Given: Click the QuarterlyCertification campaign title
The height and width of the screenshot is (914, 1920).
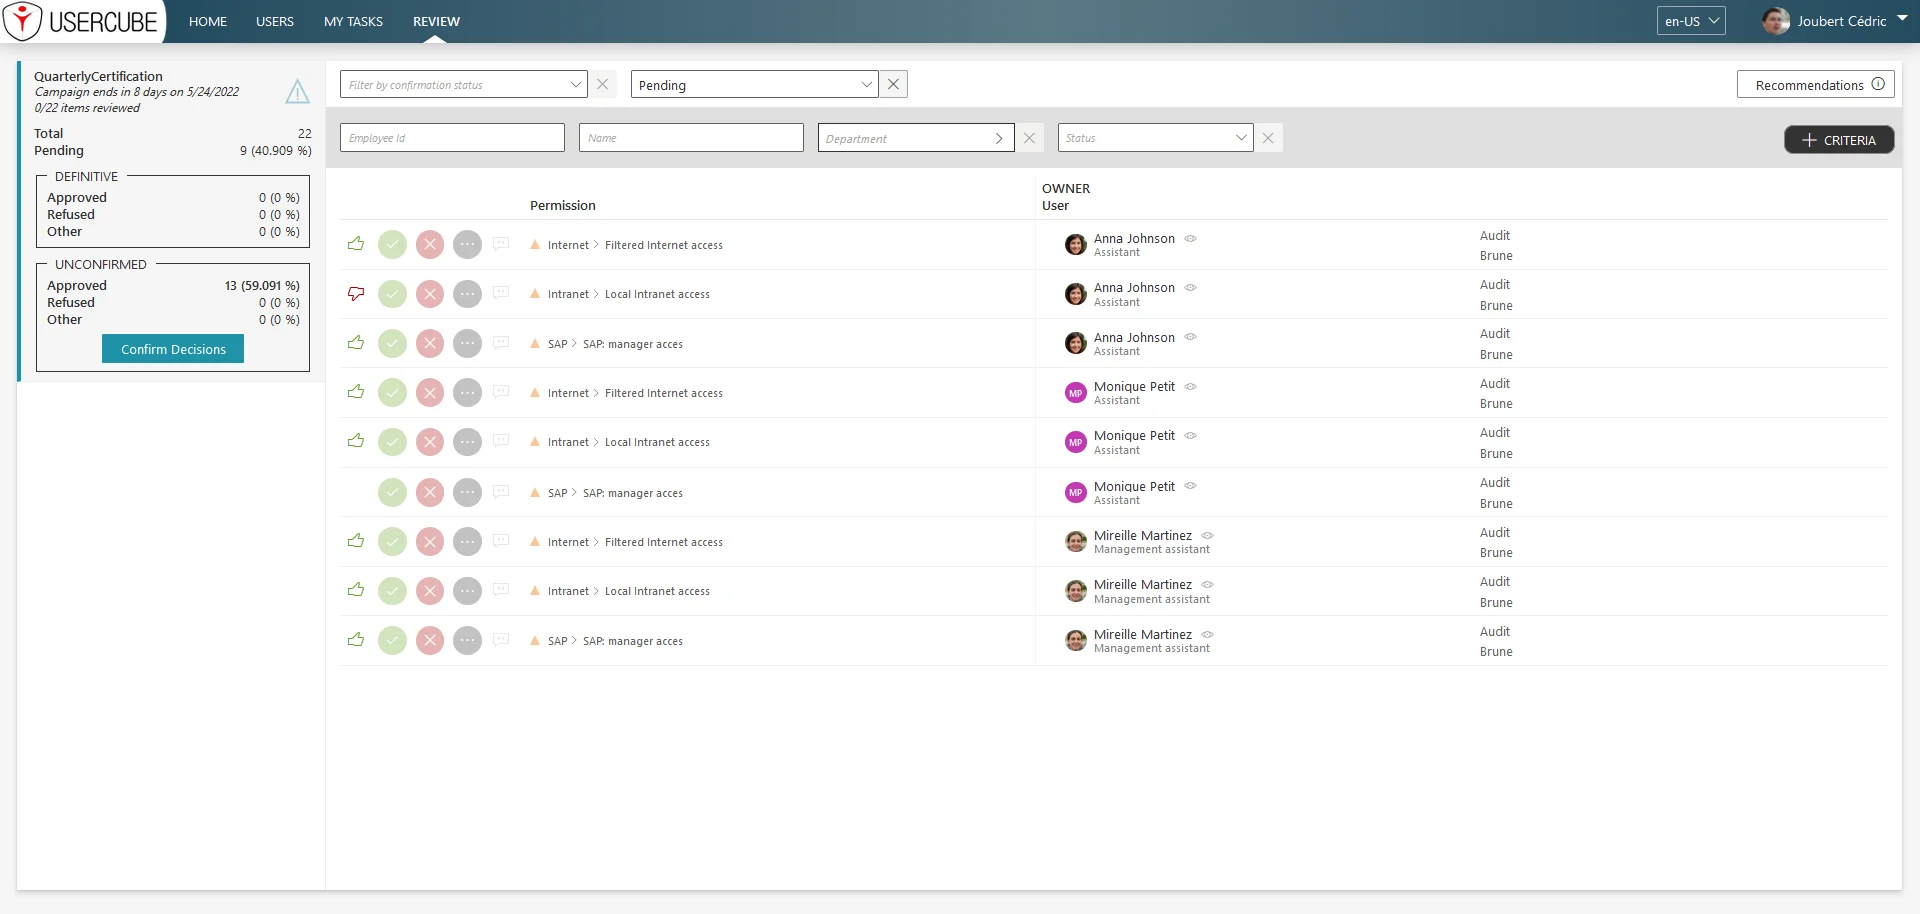Looking at the screenshot, I should tap(98, 76).
